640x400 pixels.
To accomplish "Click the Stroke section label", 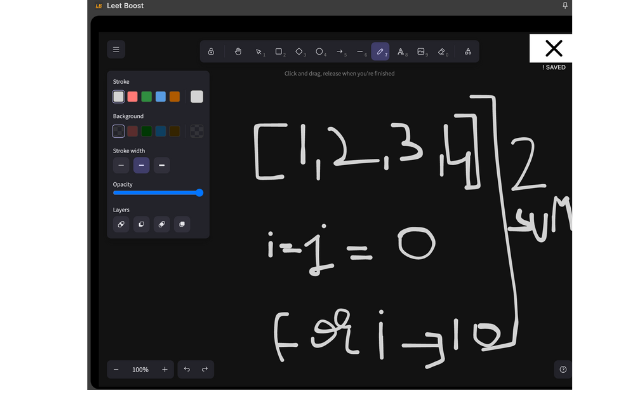I will tap(121, 82).
